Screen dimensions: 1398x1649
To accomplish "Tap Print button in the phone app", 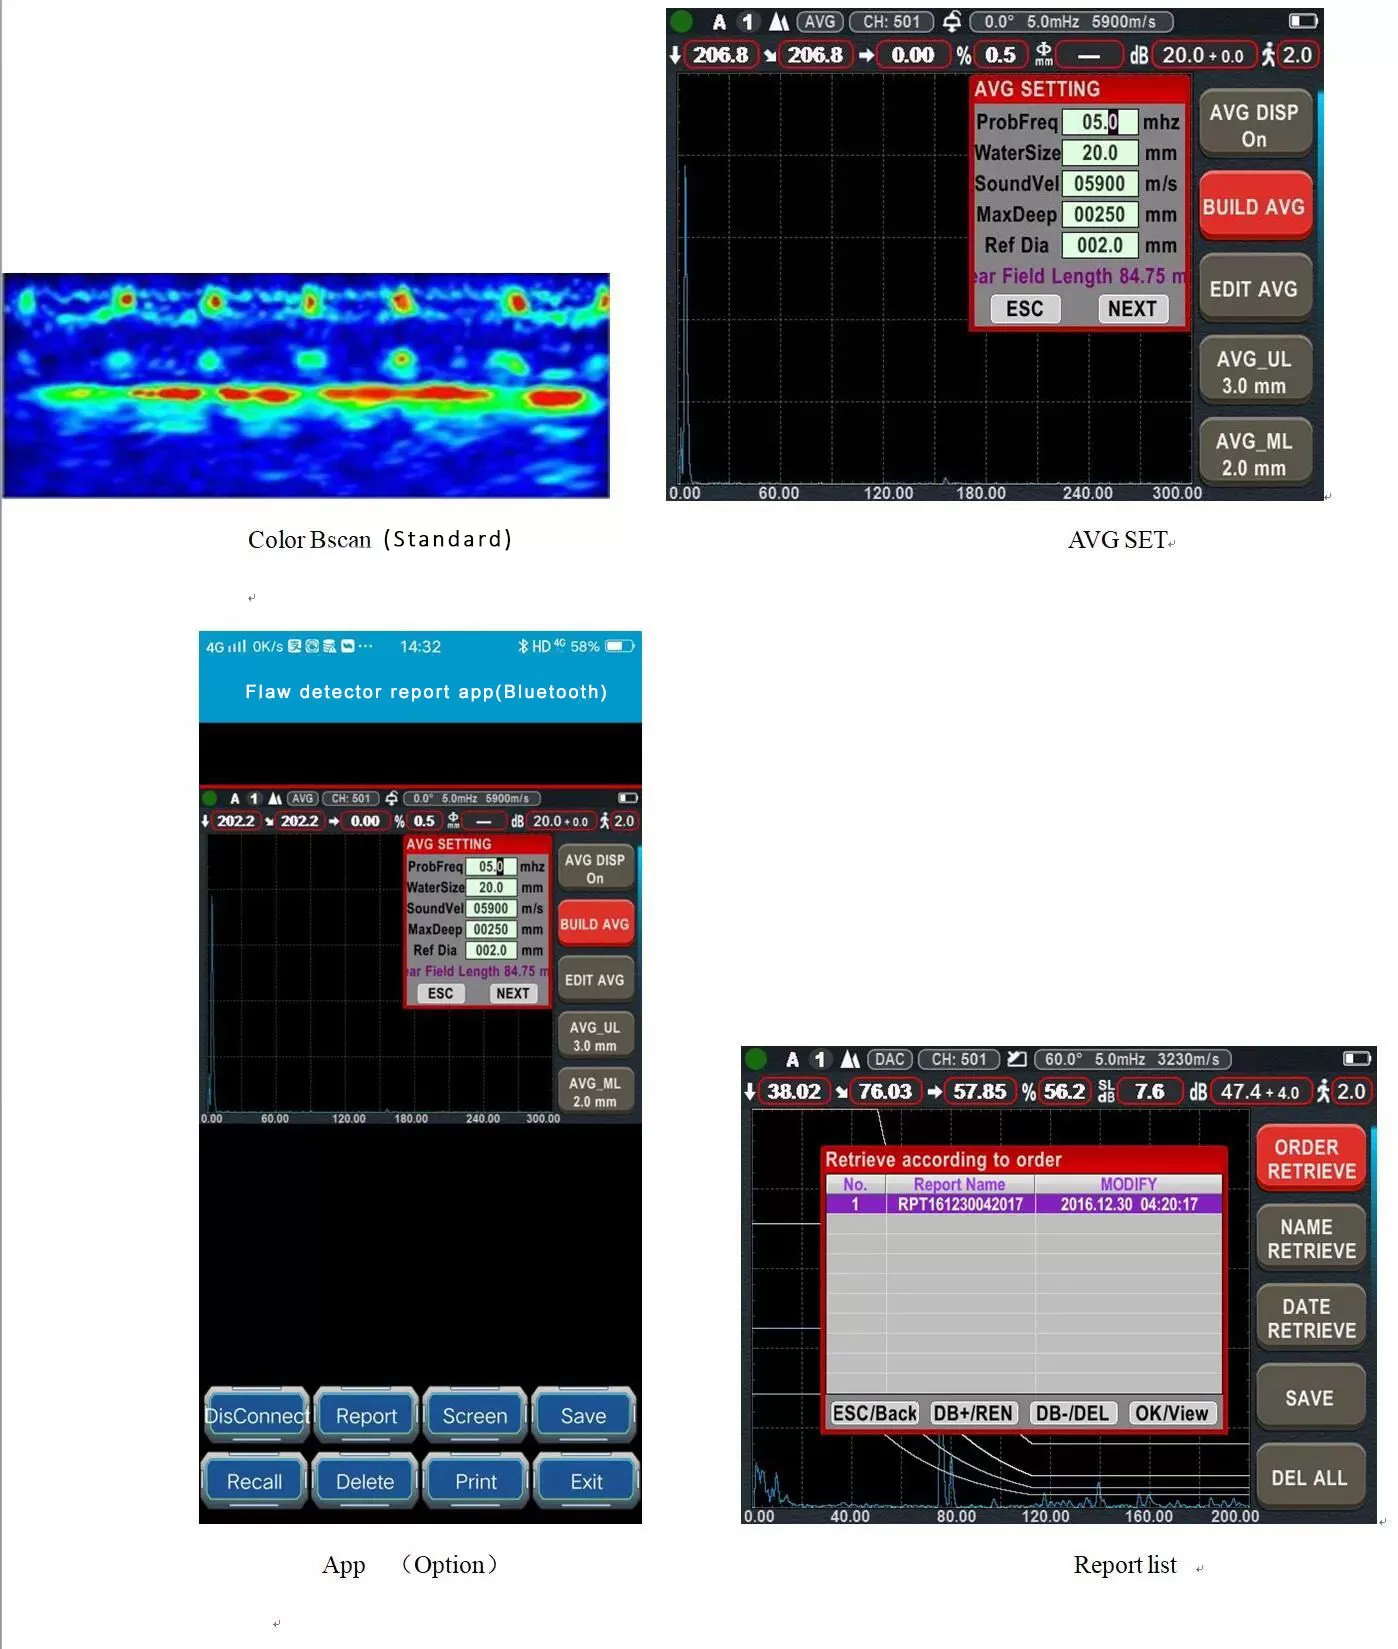I will pos(476,1482).
